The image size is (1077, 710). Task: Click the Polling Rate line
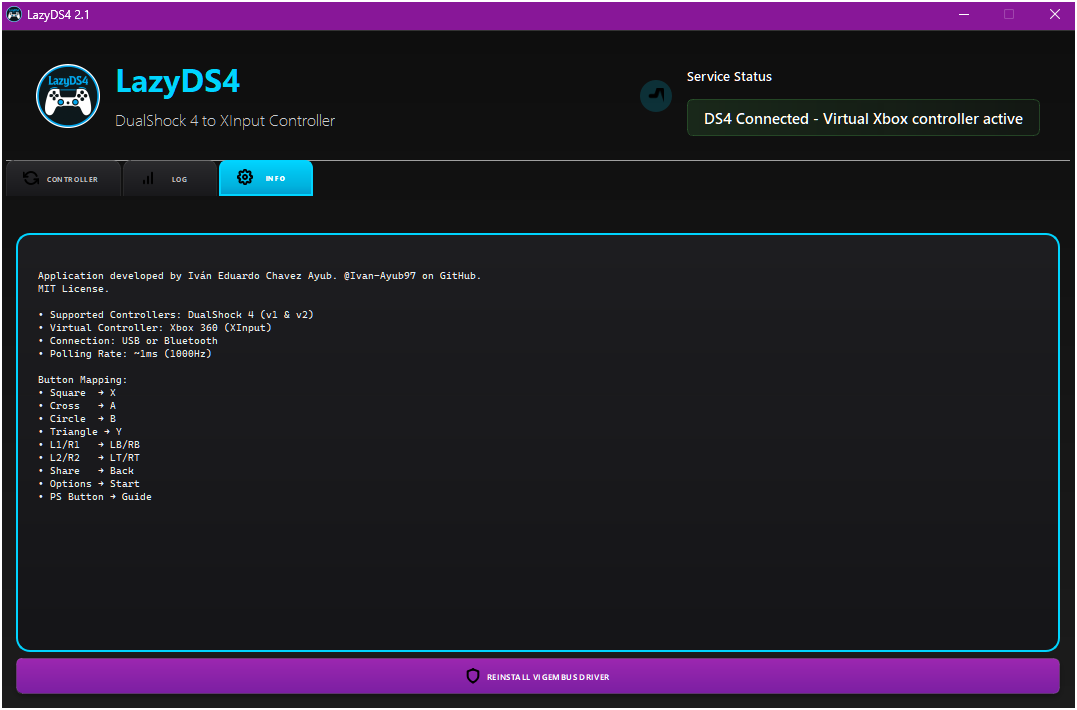click(x=125, y=354)
